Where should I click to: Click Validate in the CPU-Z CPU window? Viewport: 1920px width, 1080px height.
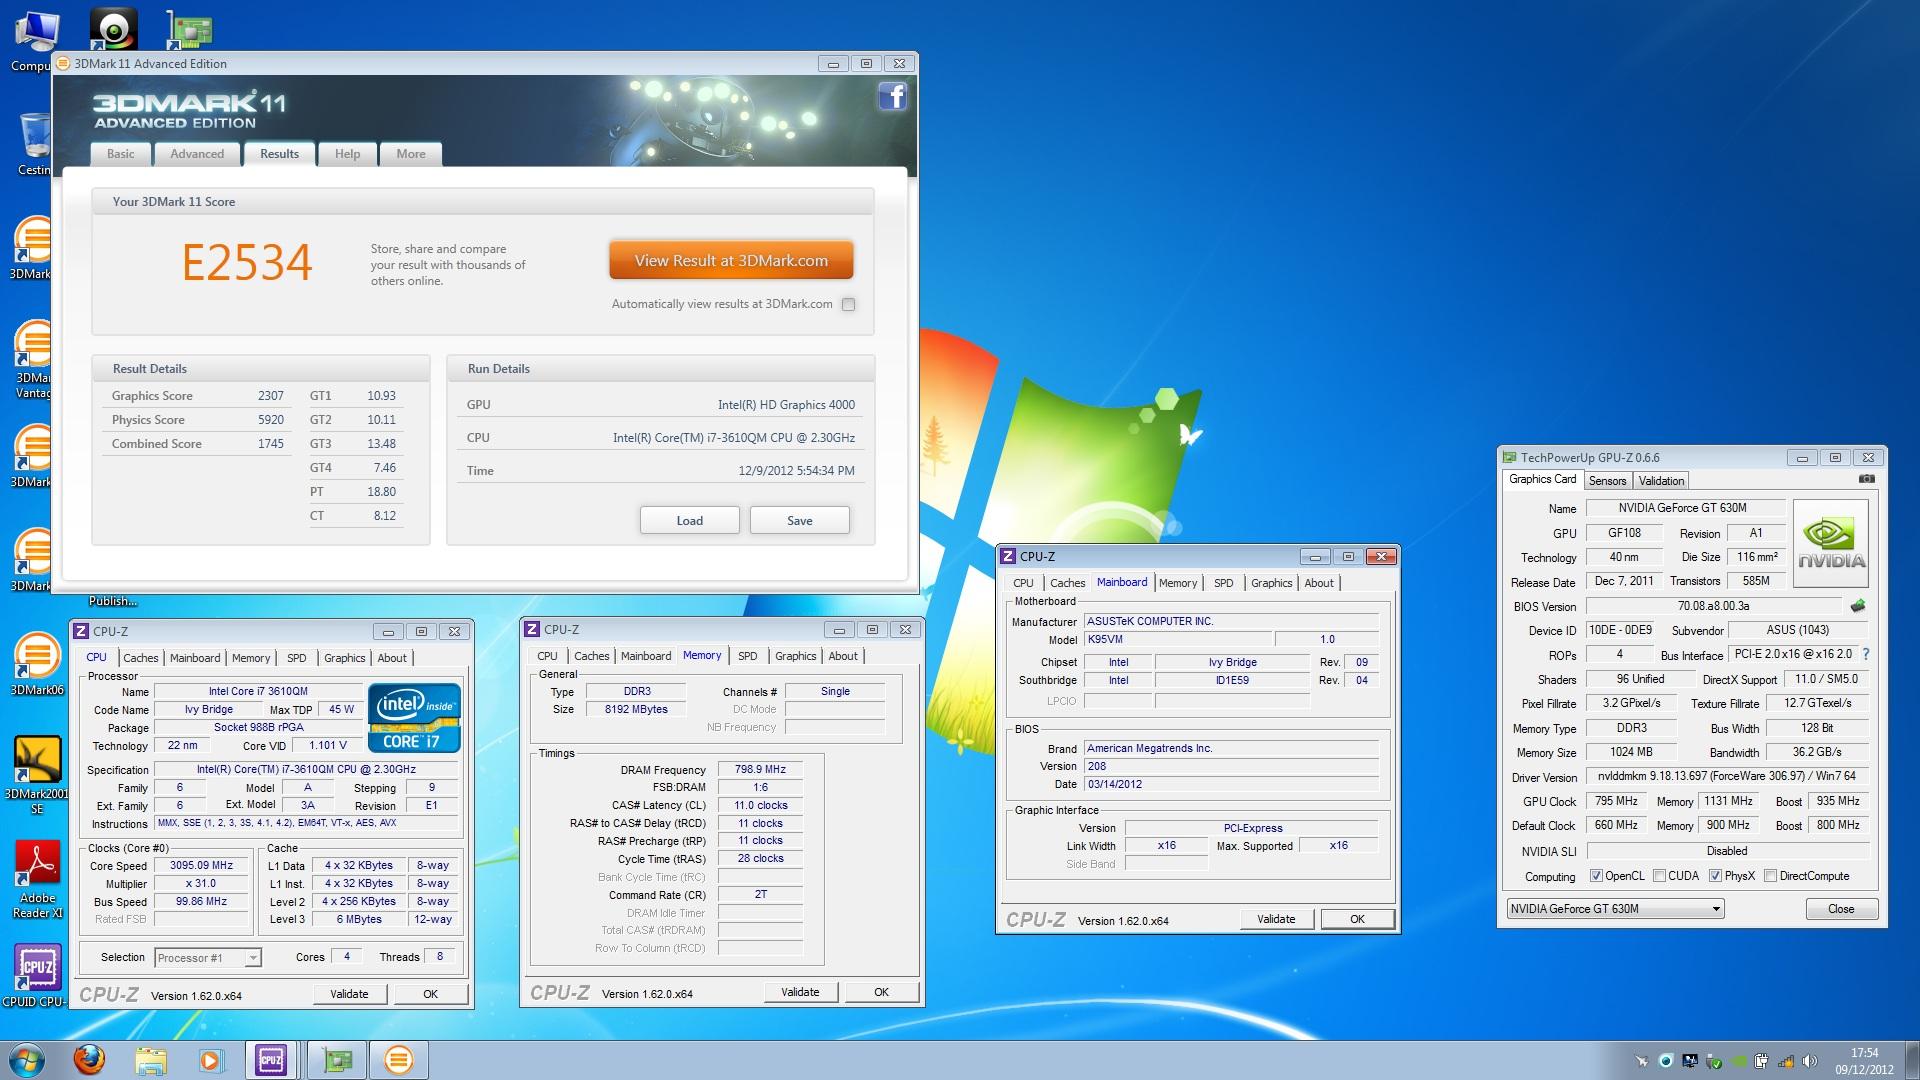[349, 994]
